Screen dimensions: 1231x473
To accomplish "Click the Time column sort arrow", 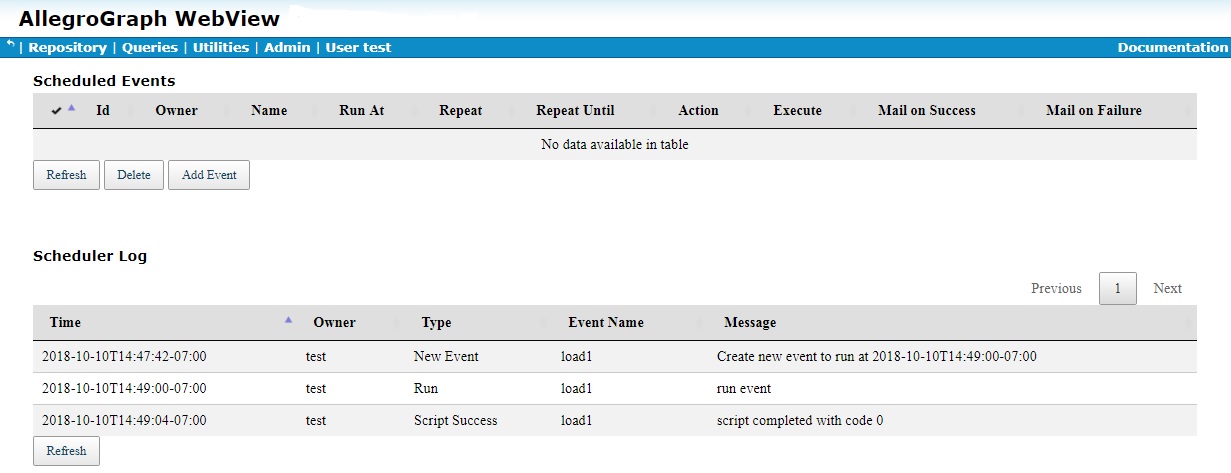I will [x=288, y=320].
